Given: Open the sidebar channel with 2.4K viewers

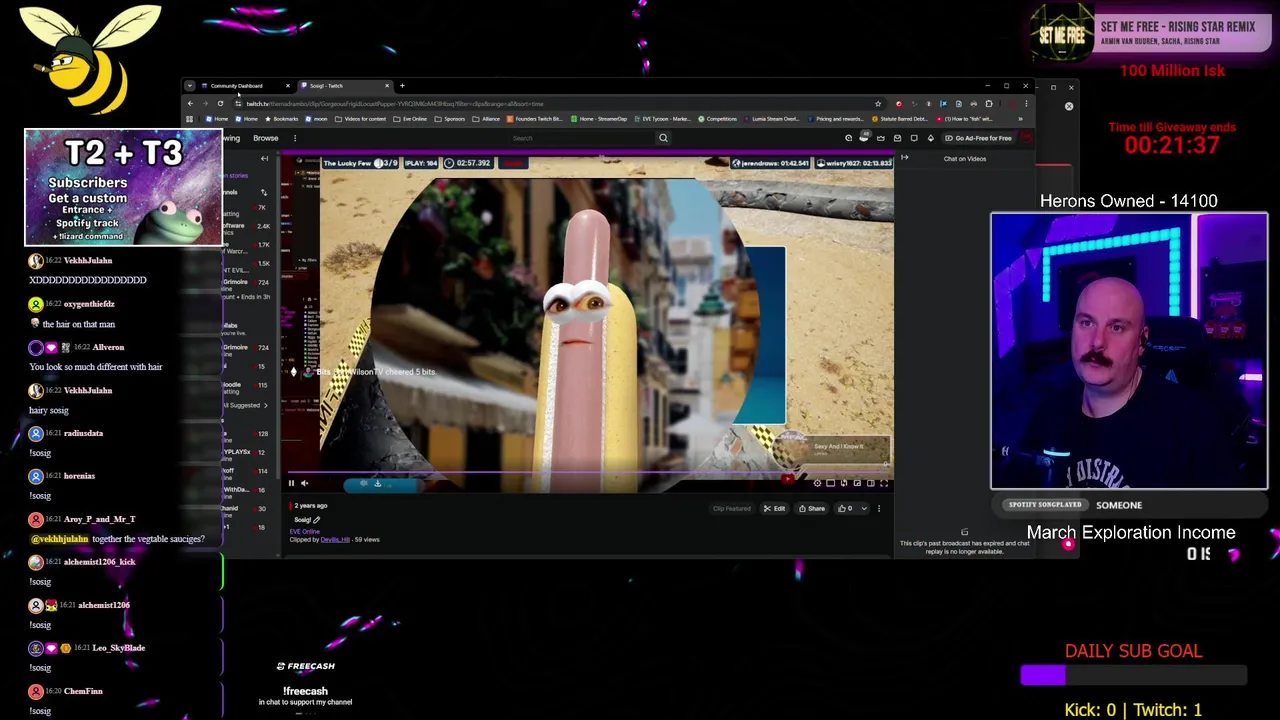Looking at the screenshot, I should click(247, 227).
